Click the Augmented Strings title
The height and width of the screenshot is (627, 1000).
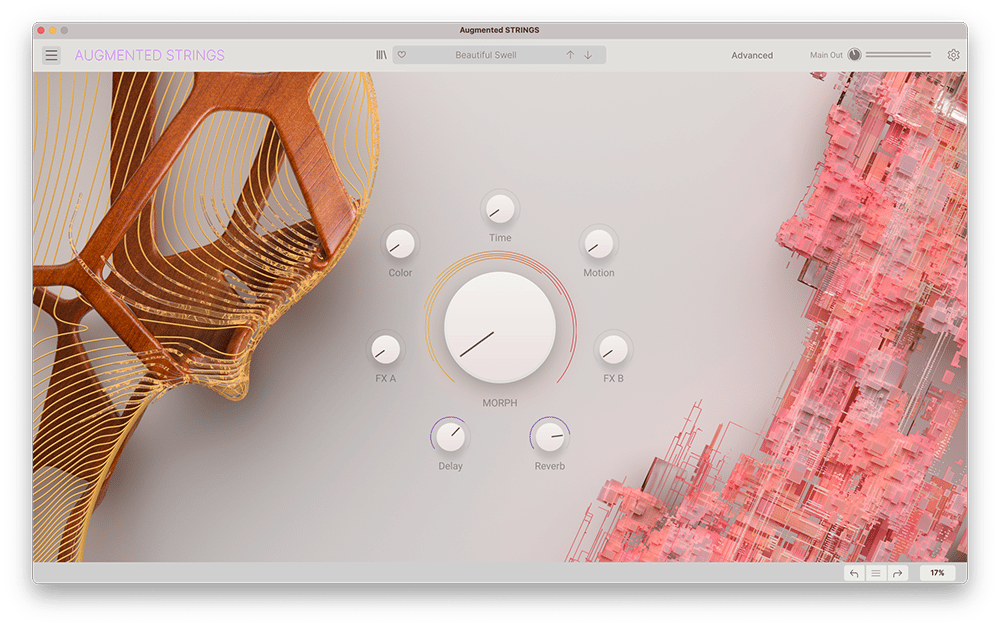150,55
